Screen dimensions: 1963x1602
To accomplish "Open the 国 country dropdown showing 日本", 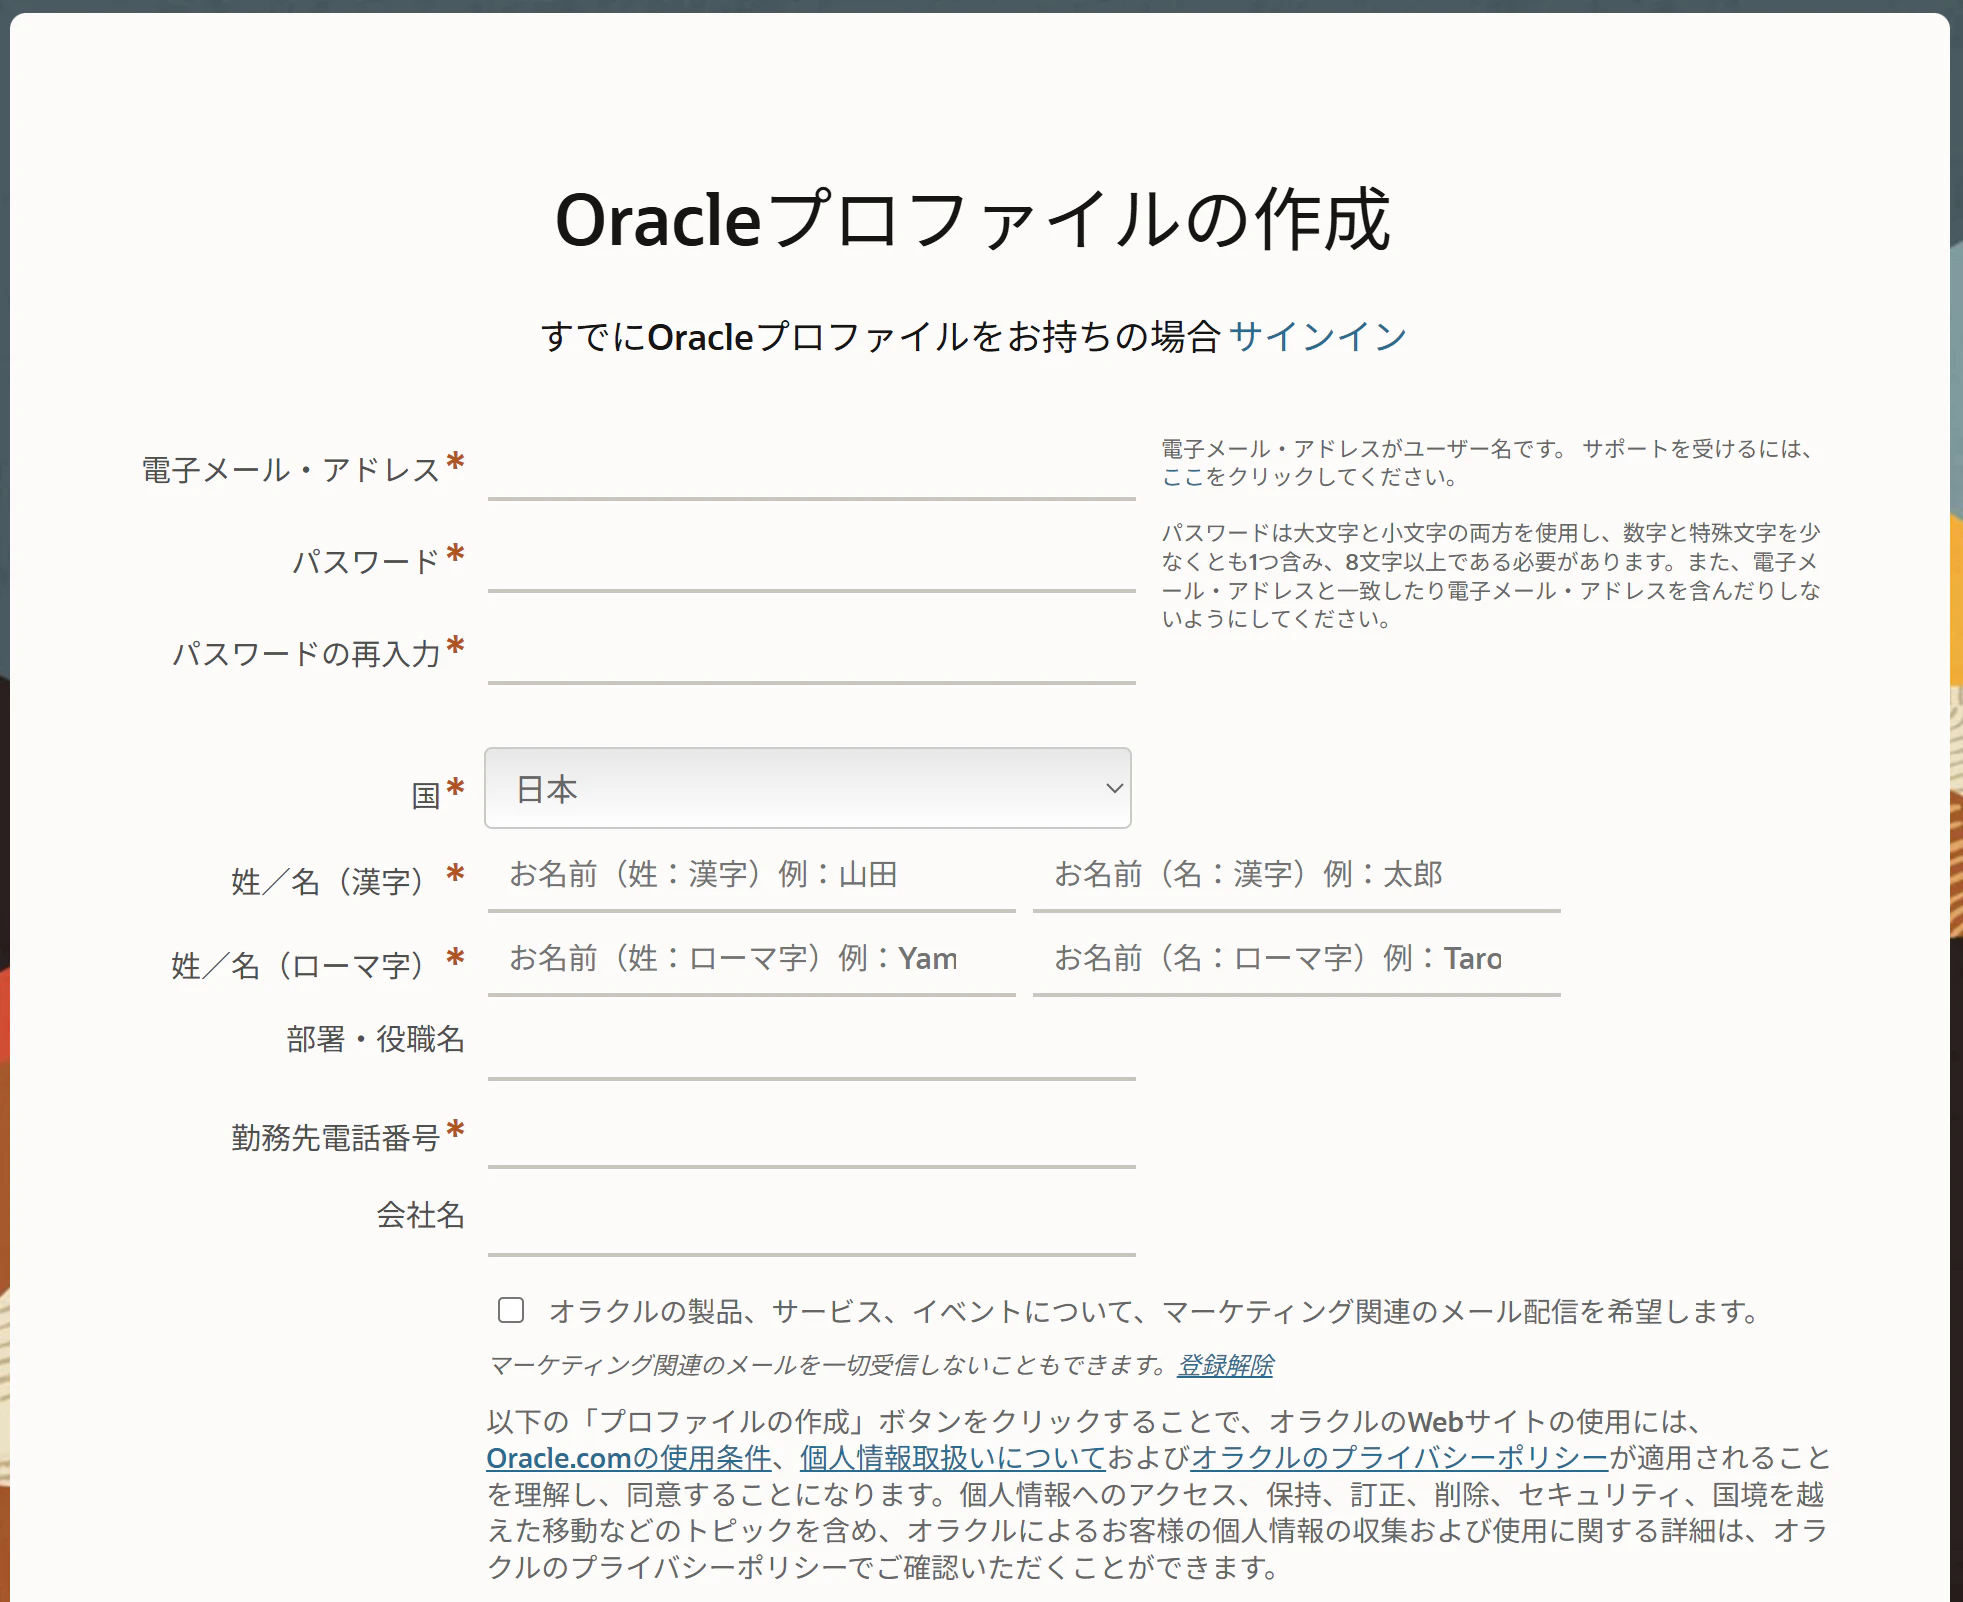I will point(808,788).
